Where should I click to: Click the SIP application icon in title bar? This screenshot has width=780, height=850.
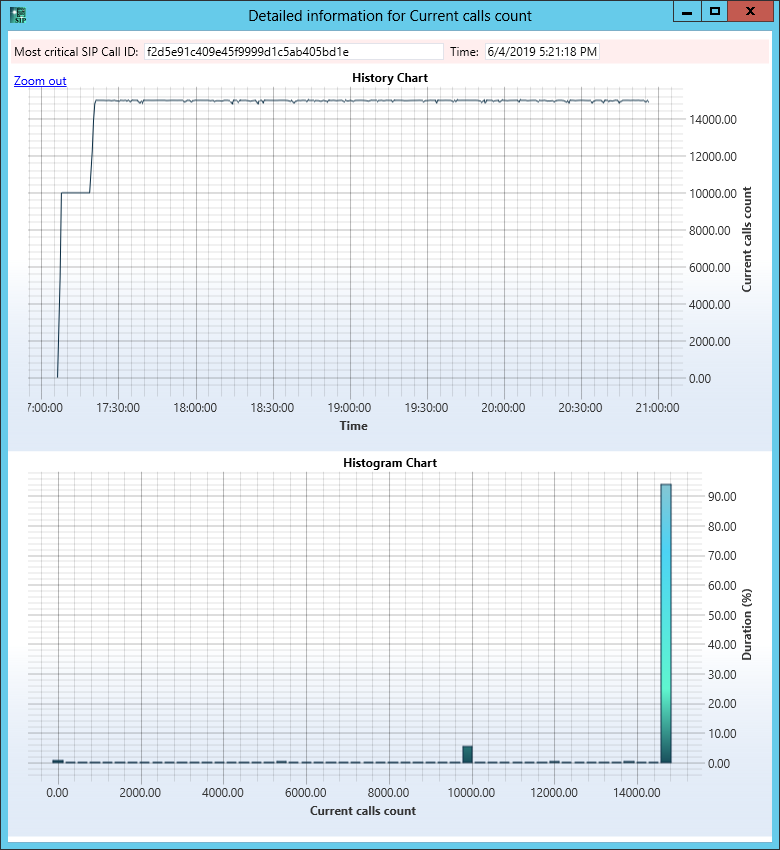[18, 15]
